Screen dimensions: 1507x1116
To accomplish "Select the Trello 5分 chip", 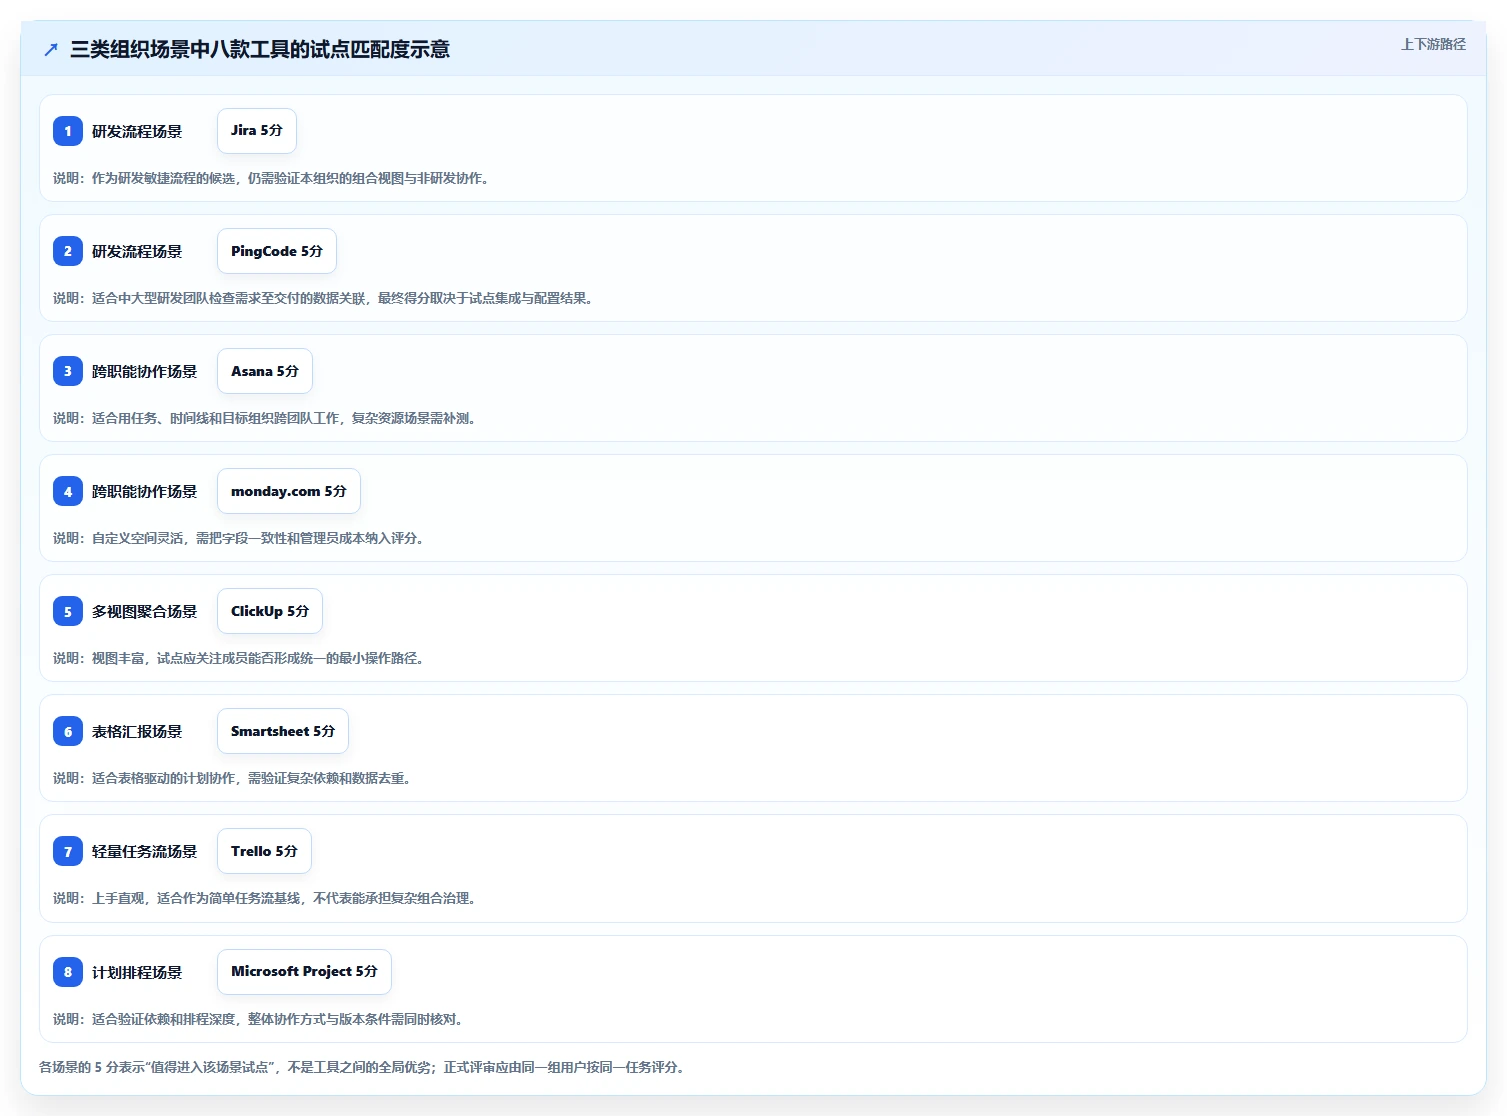I will point(264,851).
